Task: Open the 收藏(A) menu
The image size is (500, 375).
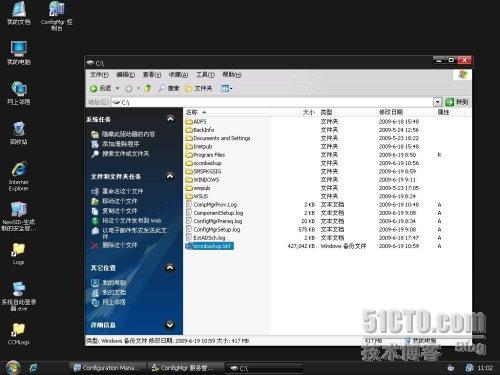Action: click(x=178, y=75)
